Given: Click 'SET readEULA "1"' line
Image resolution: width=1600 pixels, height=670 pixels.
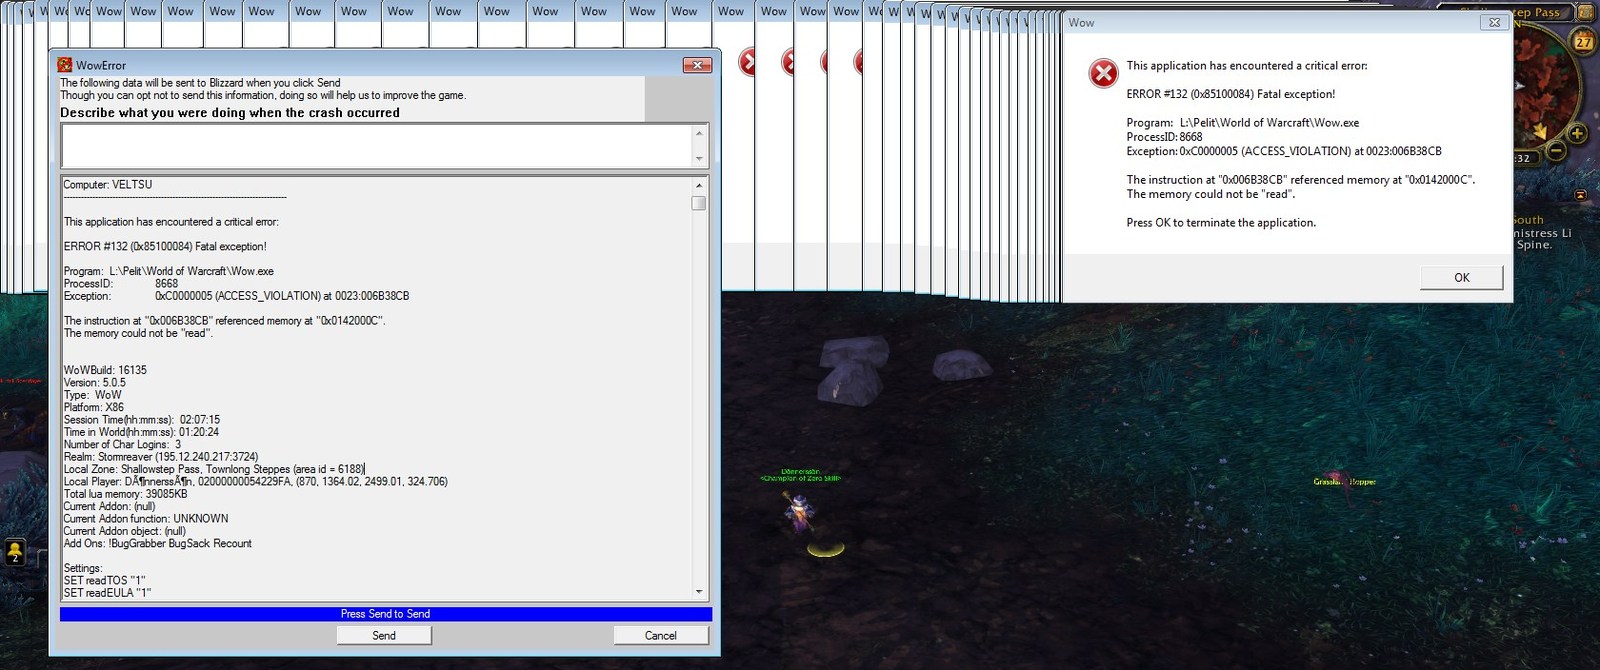Looking at the screenshot, I should pyautogui.click(x=107, y=593).
